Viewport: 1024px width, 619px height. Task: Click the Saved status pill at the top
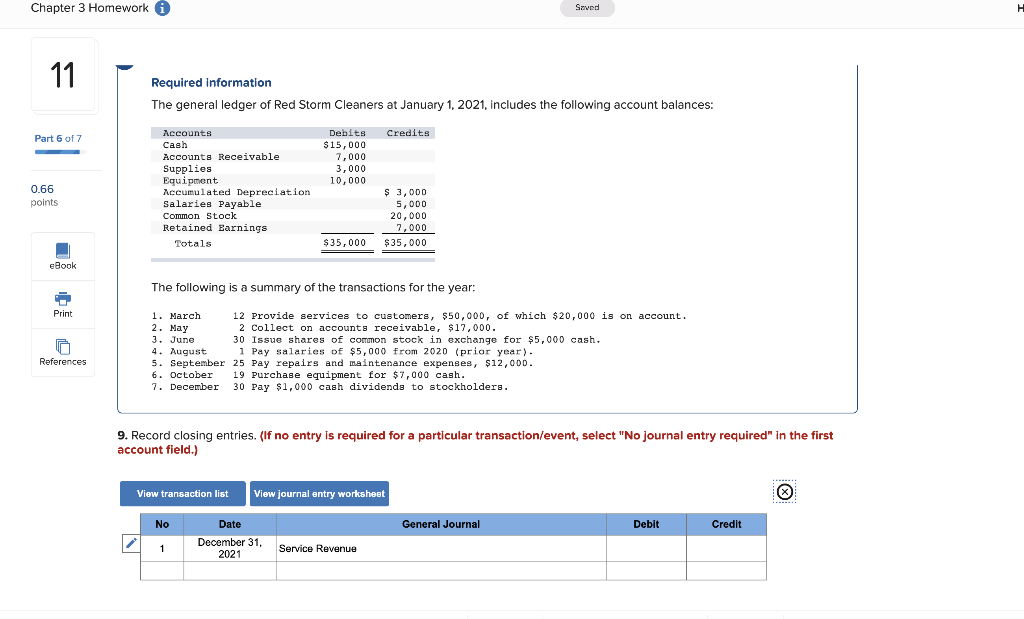click(x=587, y=7)
